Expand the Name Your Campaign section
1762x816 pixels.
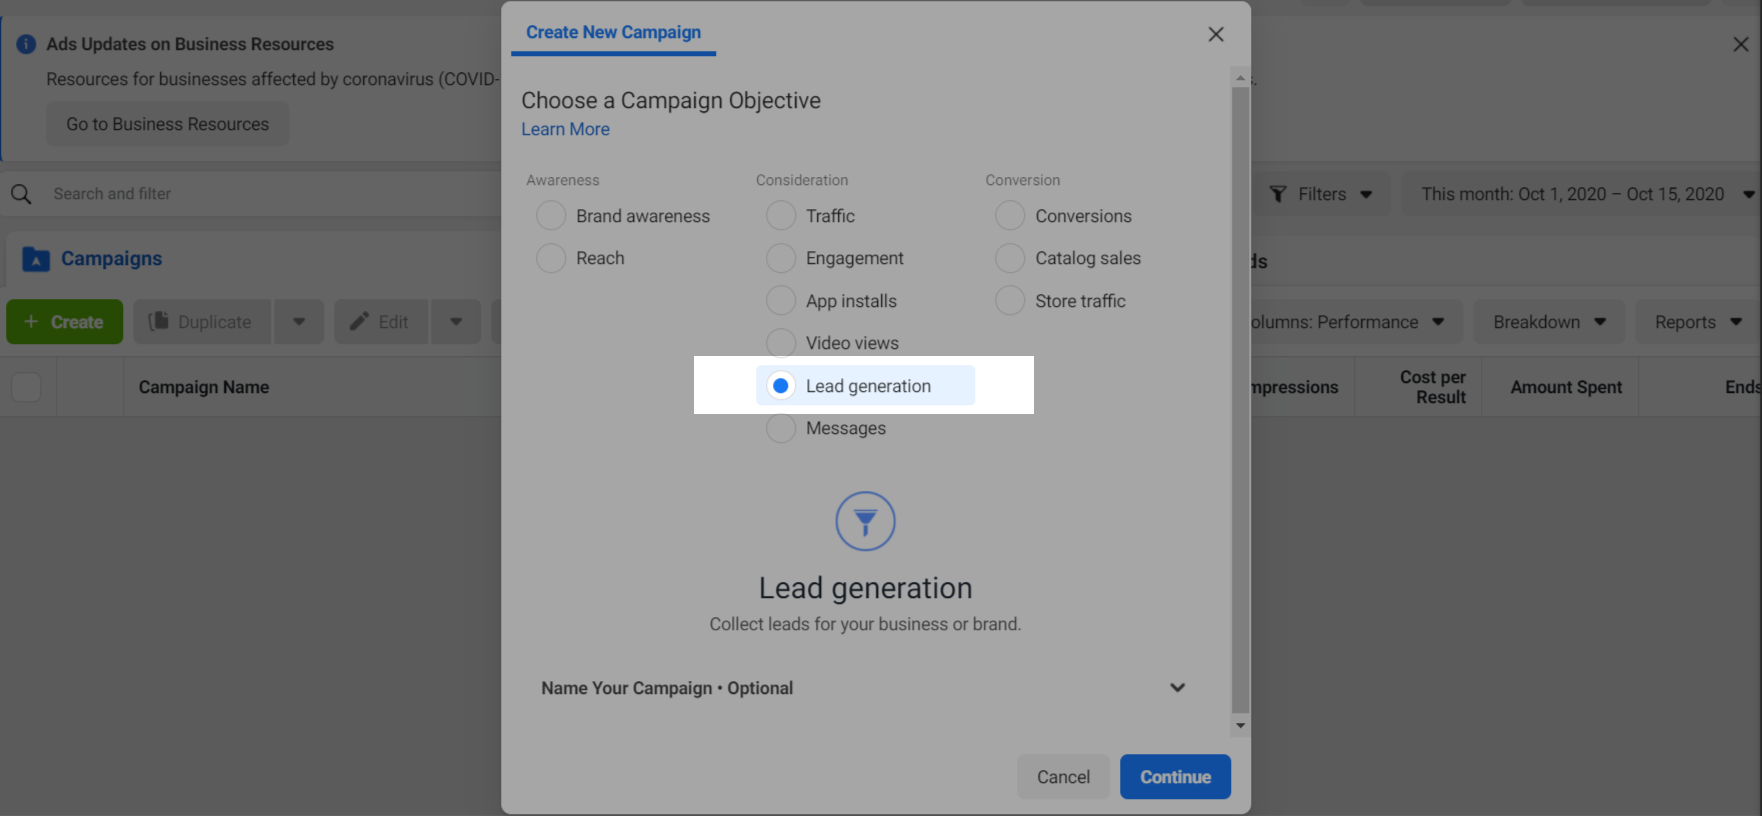point(1177,688)
